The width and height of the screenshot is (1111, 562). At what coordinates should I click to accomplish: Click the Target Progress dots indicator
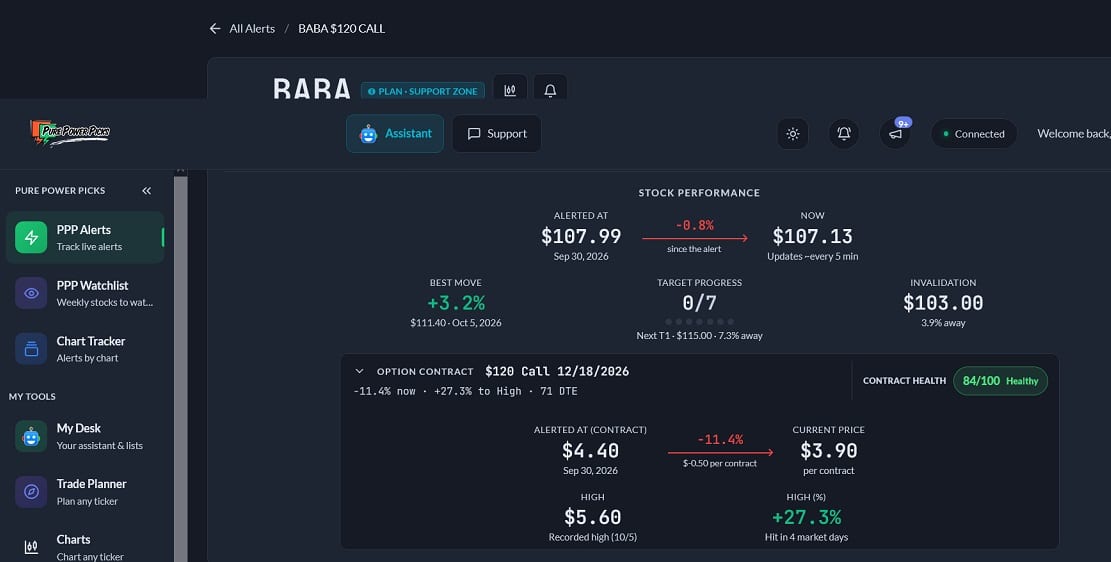click(699, 322)
